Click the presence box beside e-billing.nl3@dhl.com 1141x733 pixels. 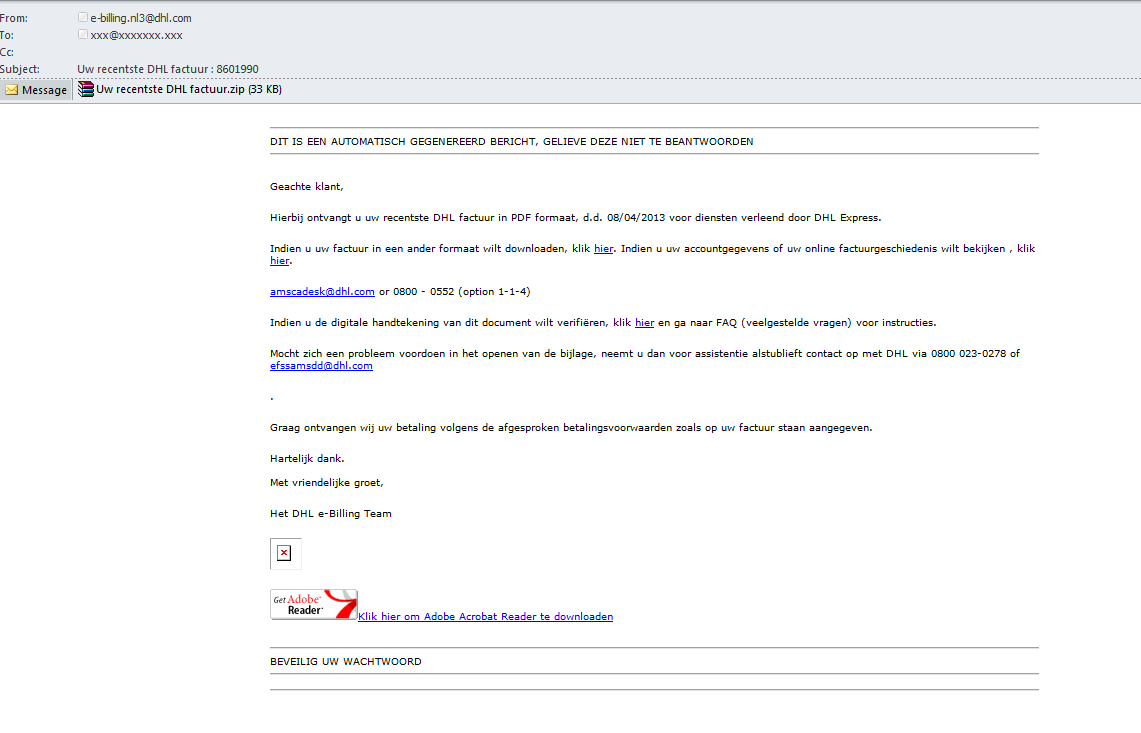(x=83, y=17)
